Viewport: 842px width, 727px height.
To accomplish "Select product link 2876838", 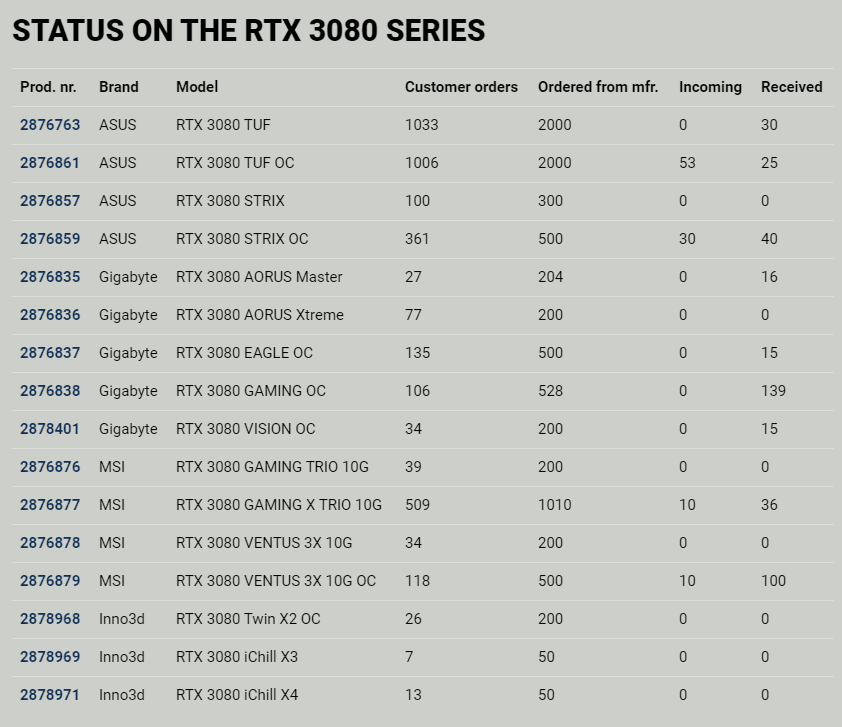I will point(50,391).
